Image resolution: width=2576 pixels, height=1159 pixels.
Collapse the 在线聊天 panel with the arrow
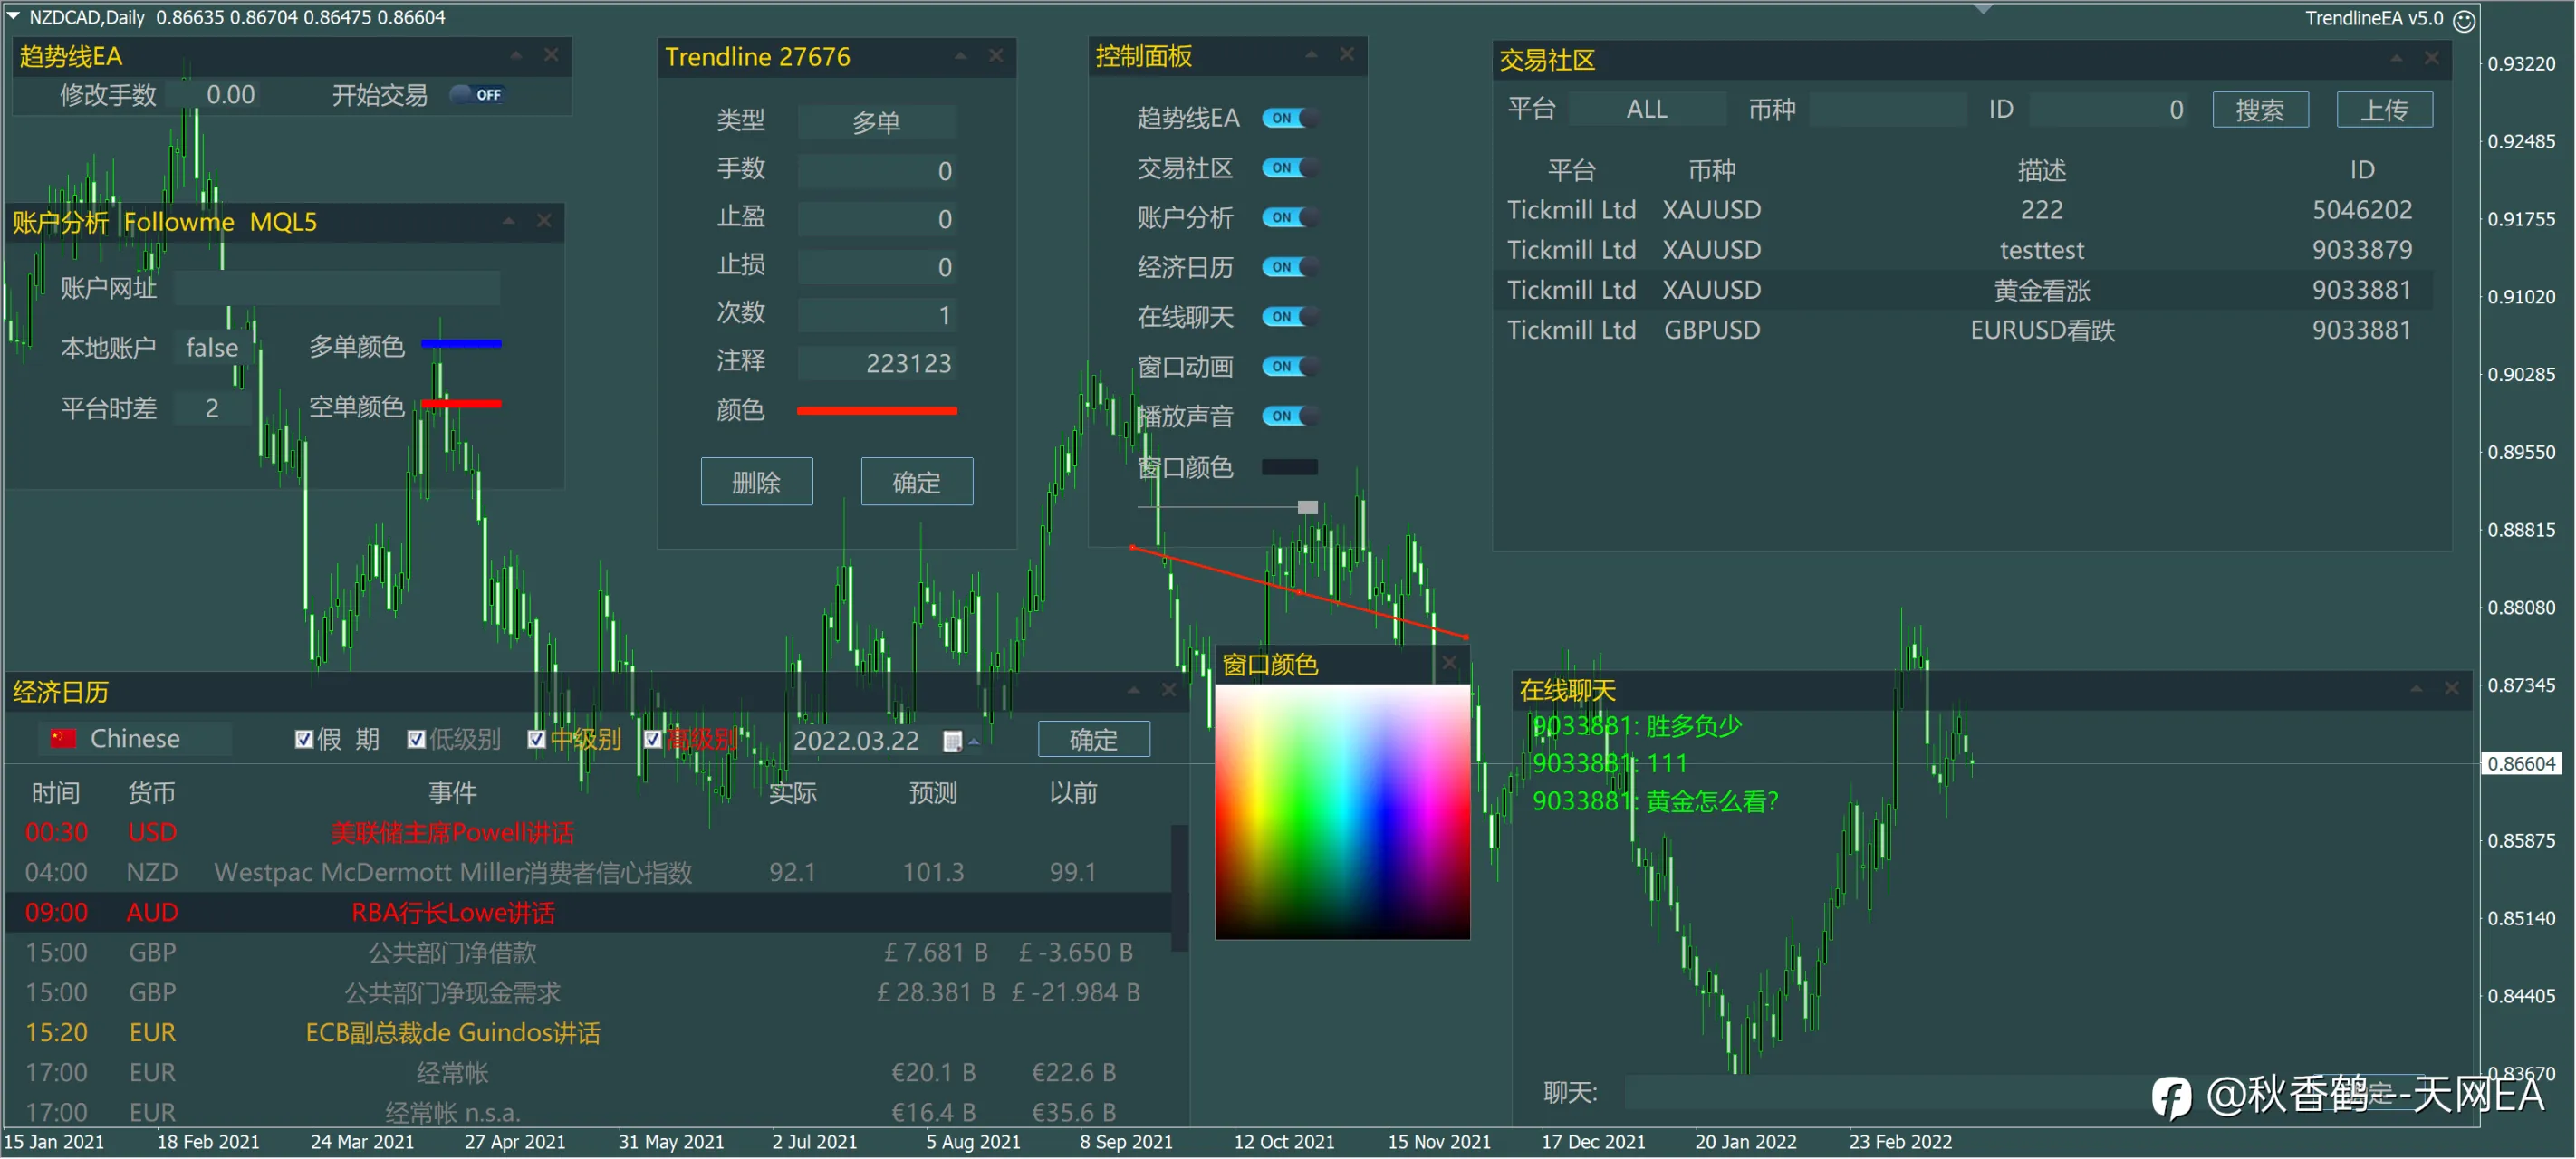tap(2415, 688)
